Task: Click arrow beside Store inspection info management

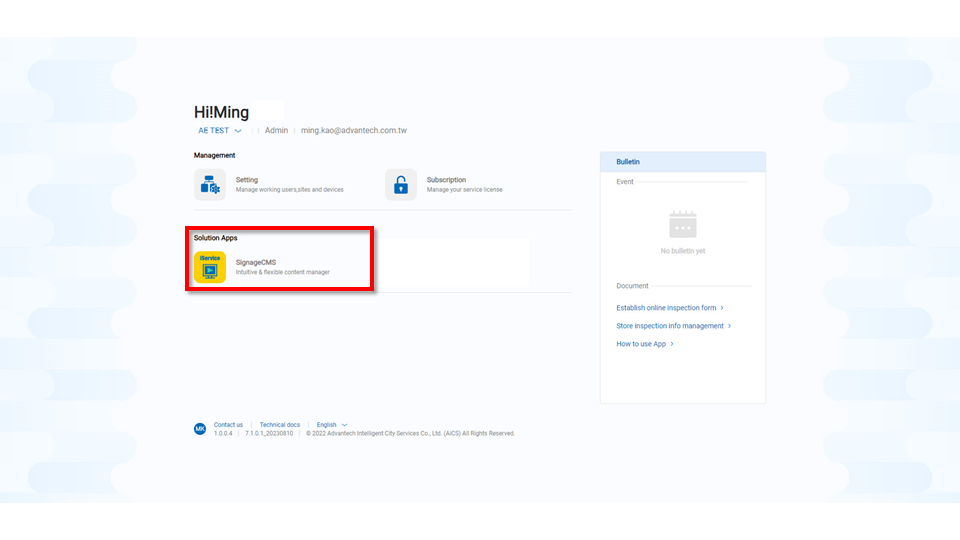Action: pos(730,326)
